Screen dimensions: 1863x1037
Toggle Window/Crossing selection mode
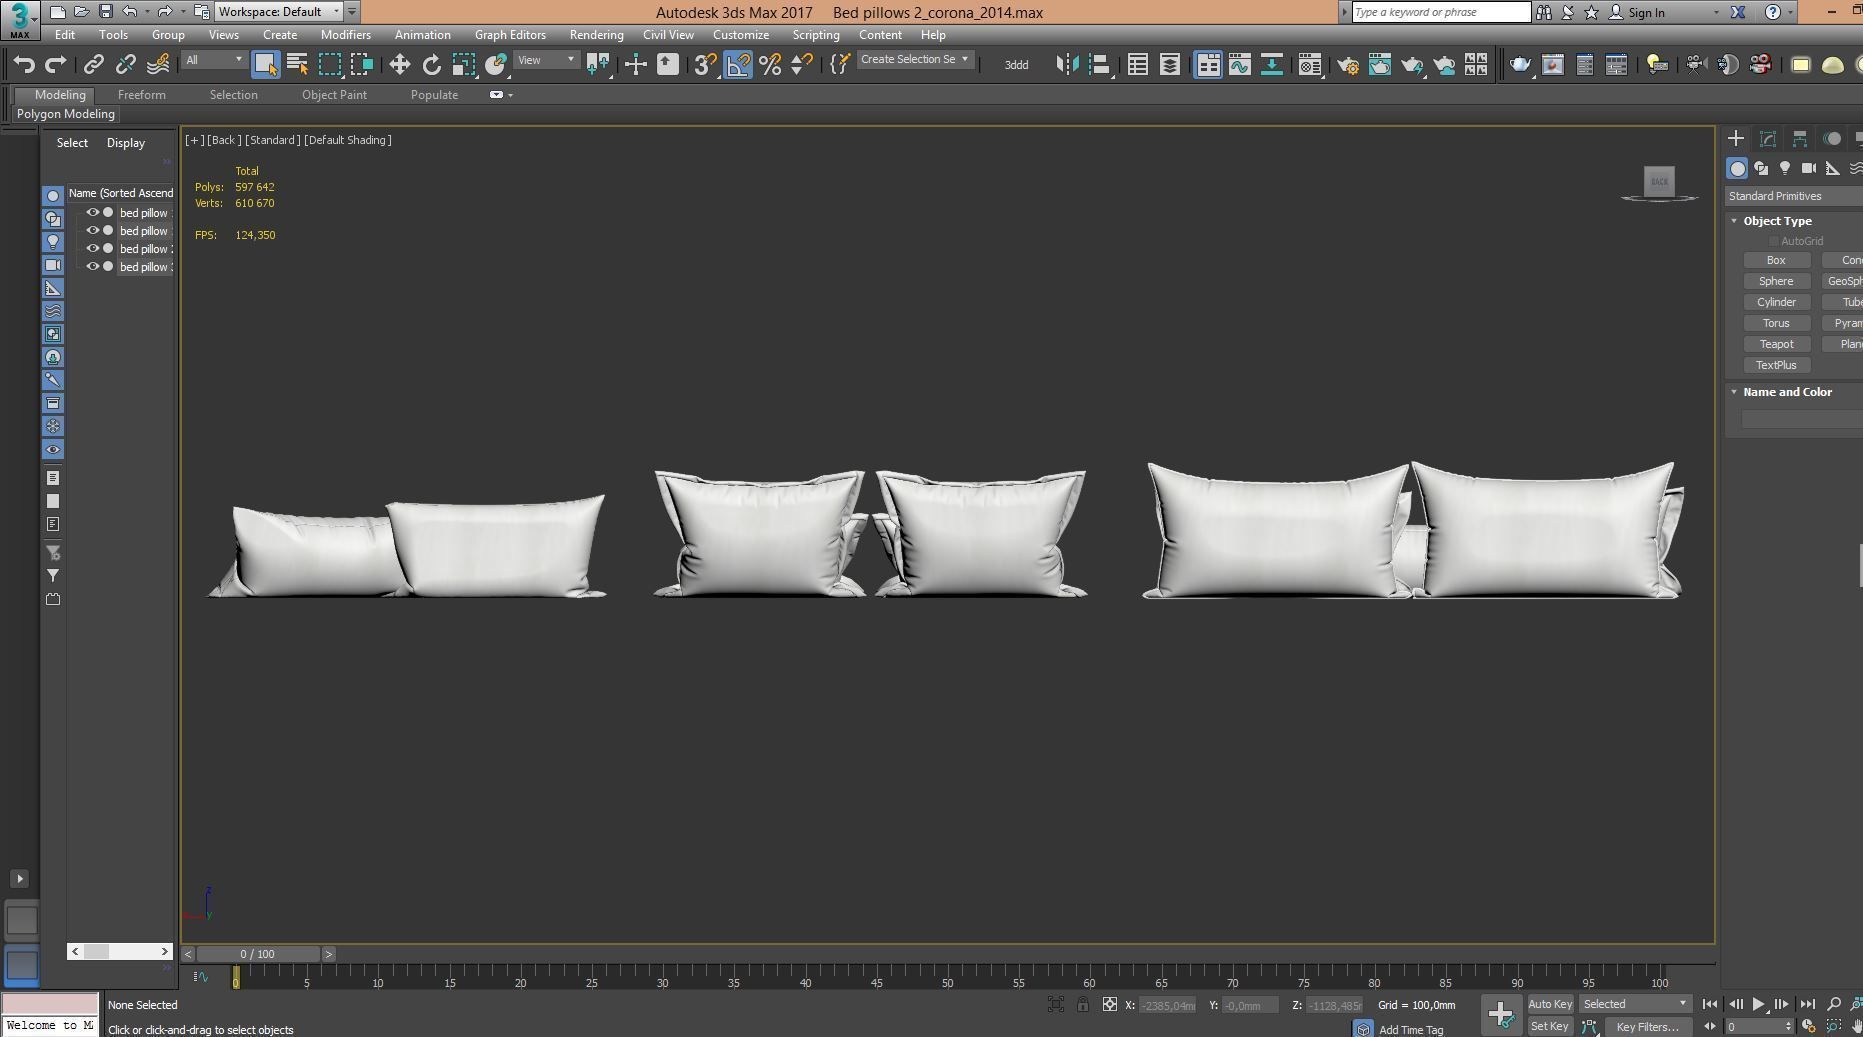361,65
